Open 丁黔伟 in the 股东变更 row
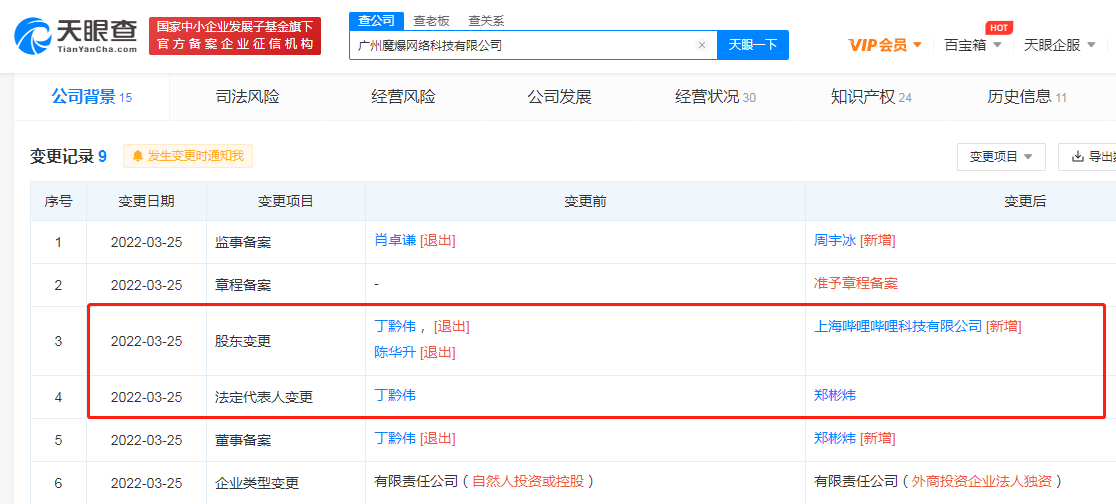The image size is (1116, 504). 395,327
